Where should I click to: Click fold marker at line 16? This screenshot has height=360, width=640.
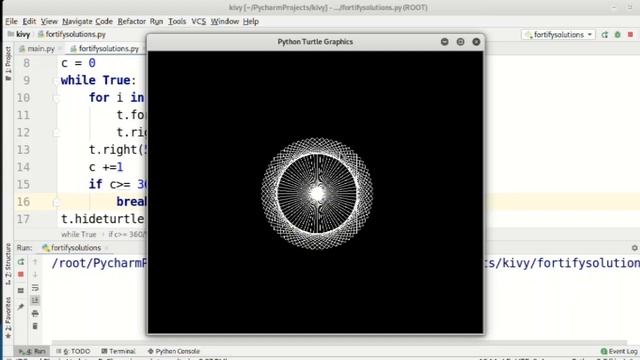pos(56,202)
